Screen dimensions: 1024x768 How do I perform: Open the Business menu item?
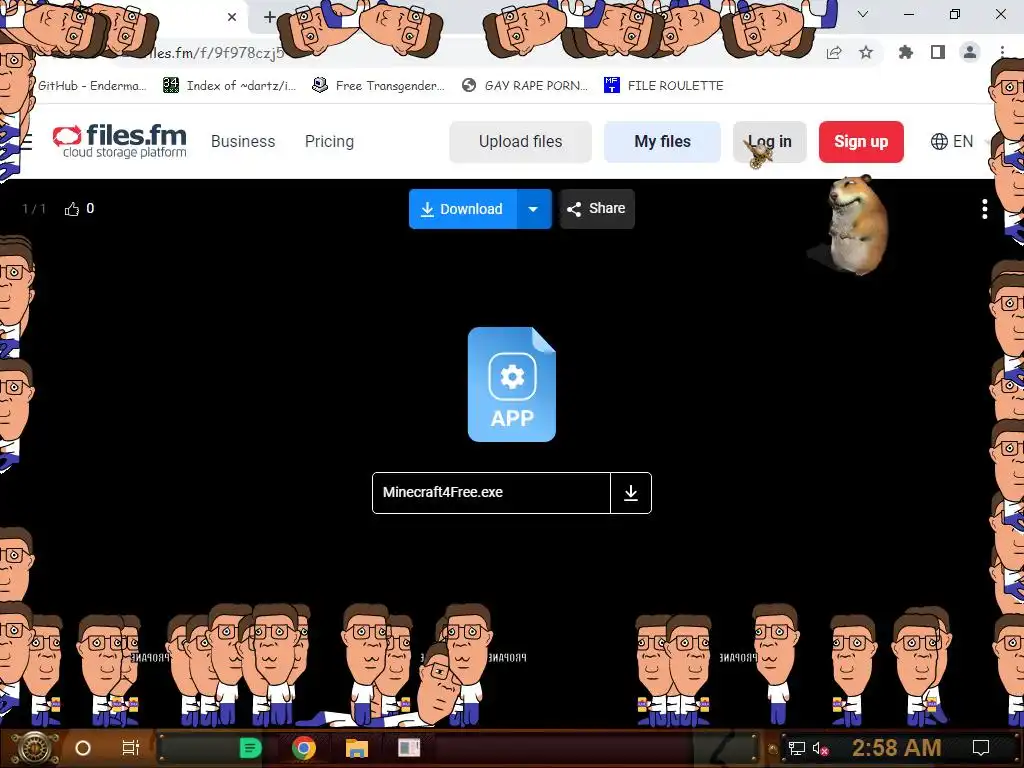click(243, 142)
